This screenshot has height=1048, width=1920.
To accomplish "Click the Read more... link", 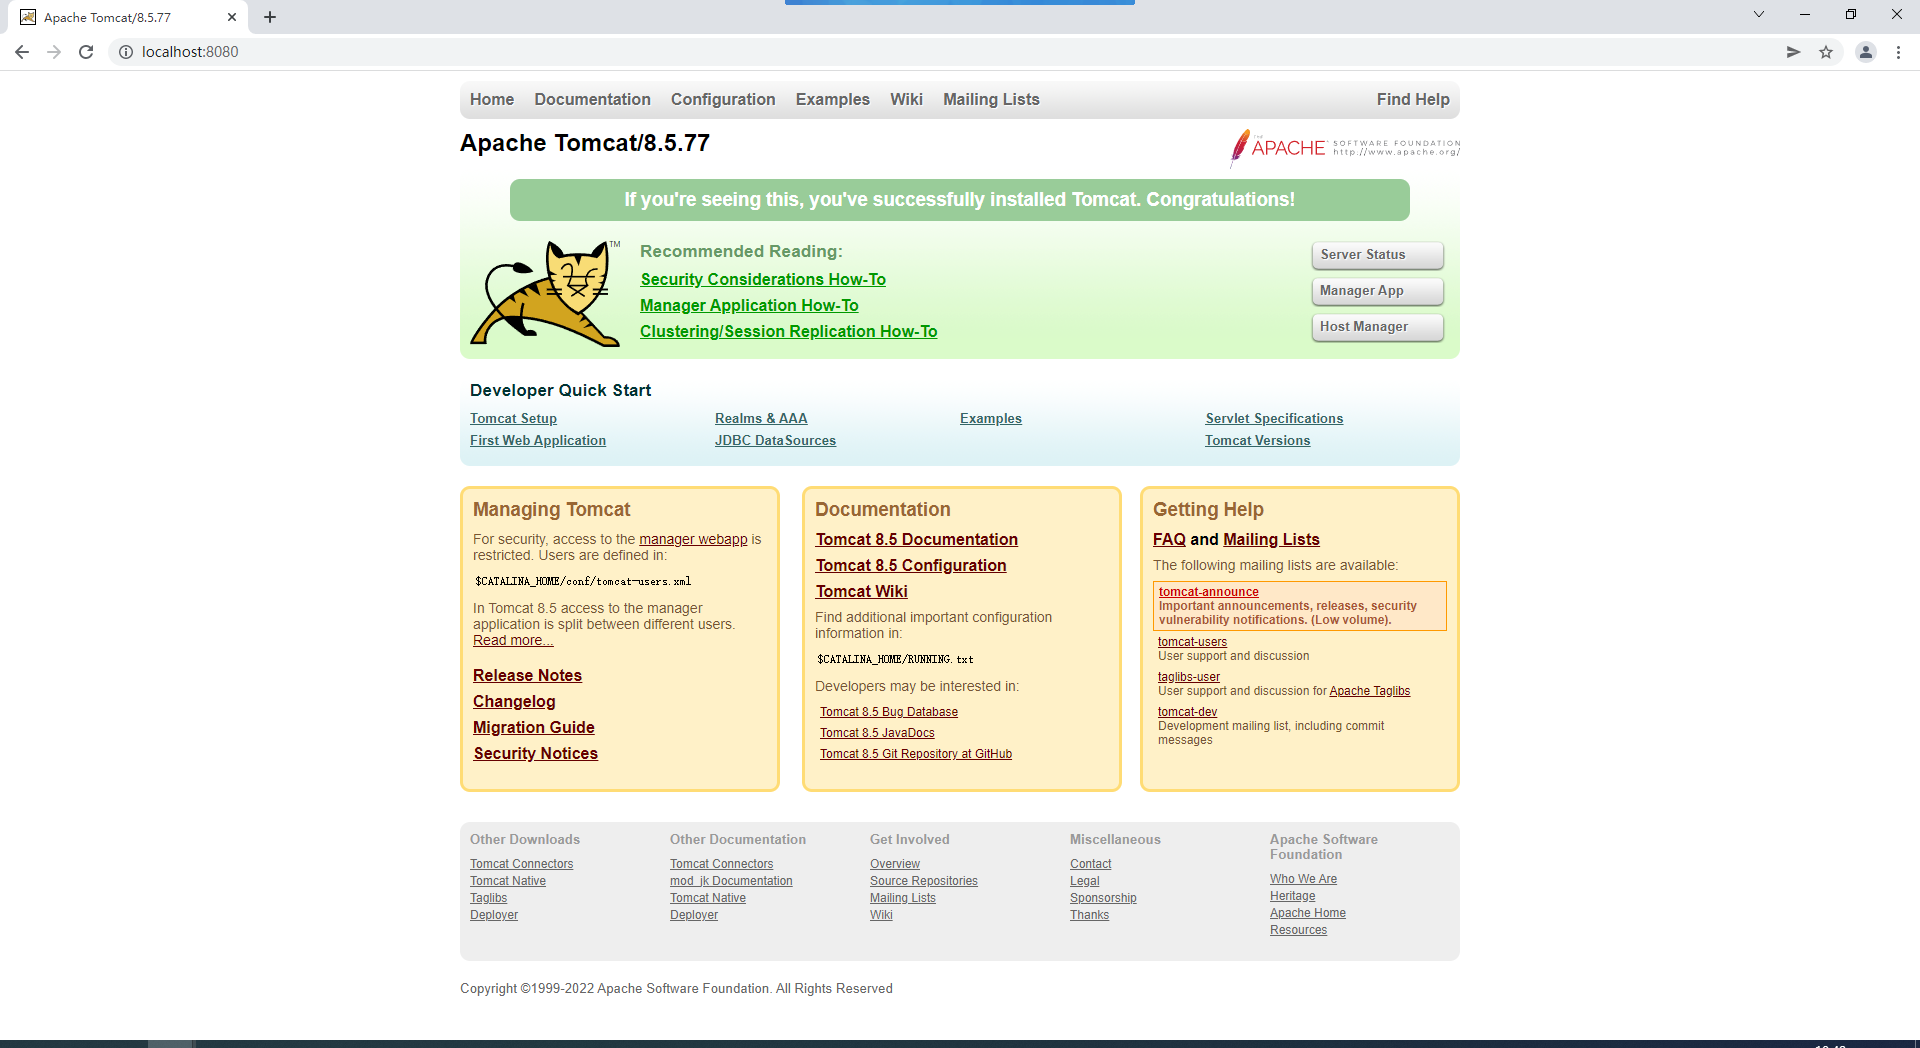I will coord(513,640).
